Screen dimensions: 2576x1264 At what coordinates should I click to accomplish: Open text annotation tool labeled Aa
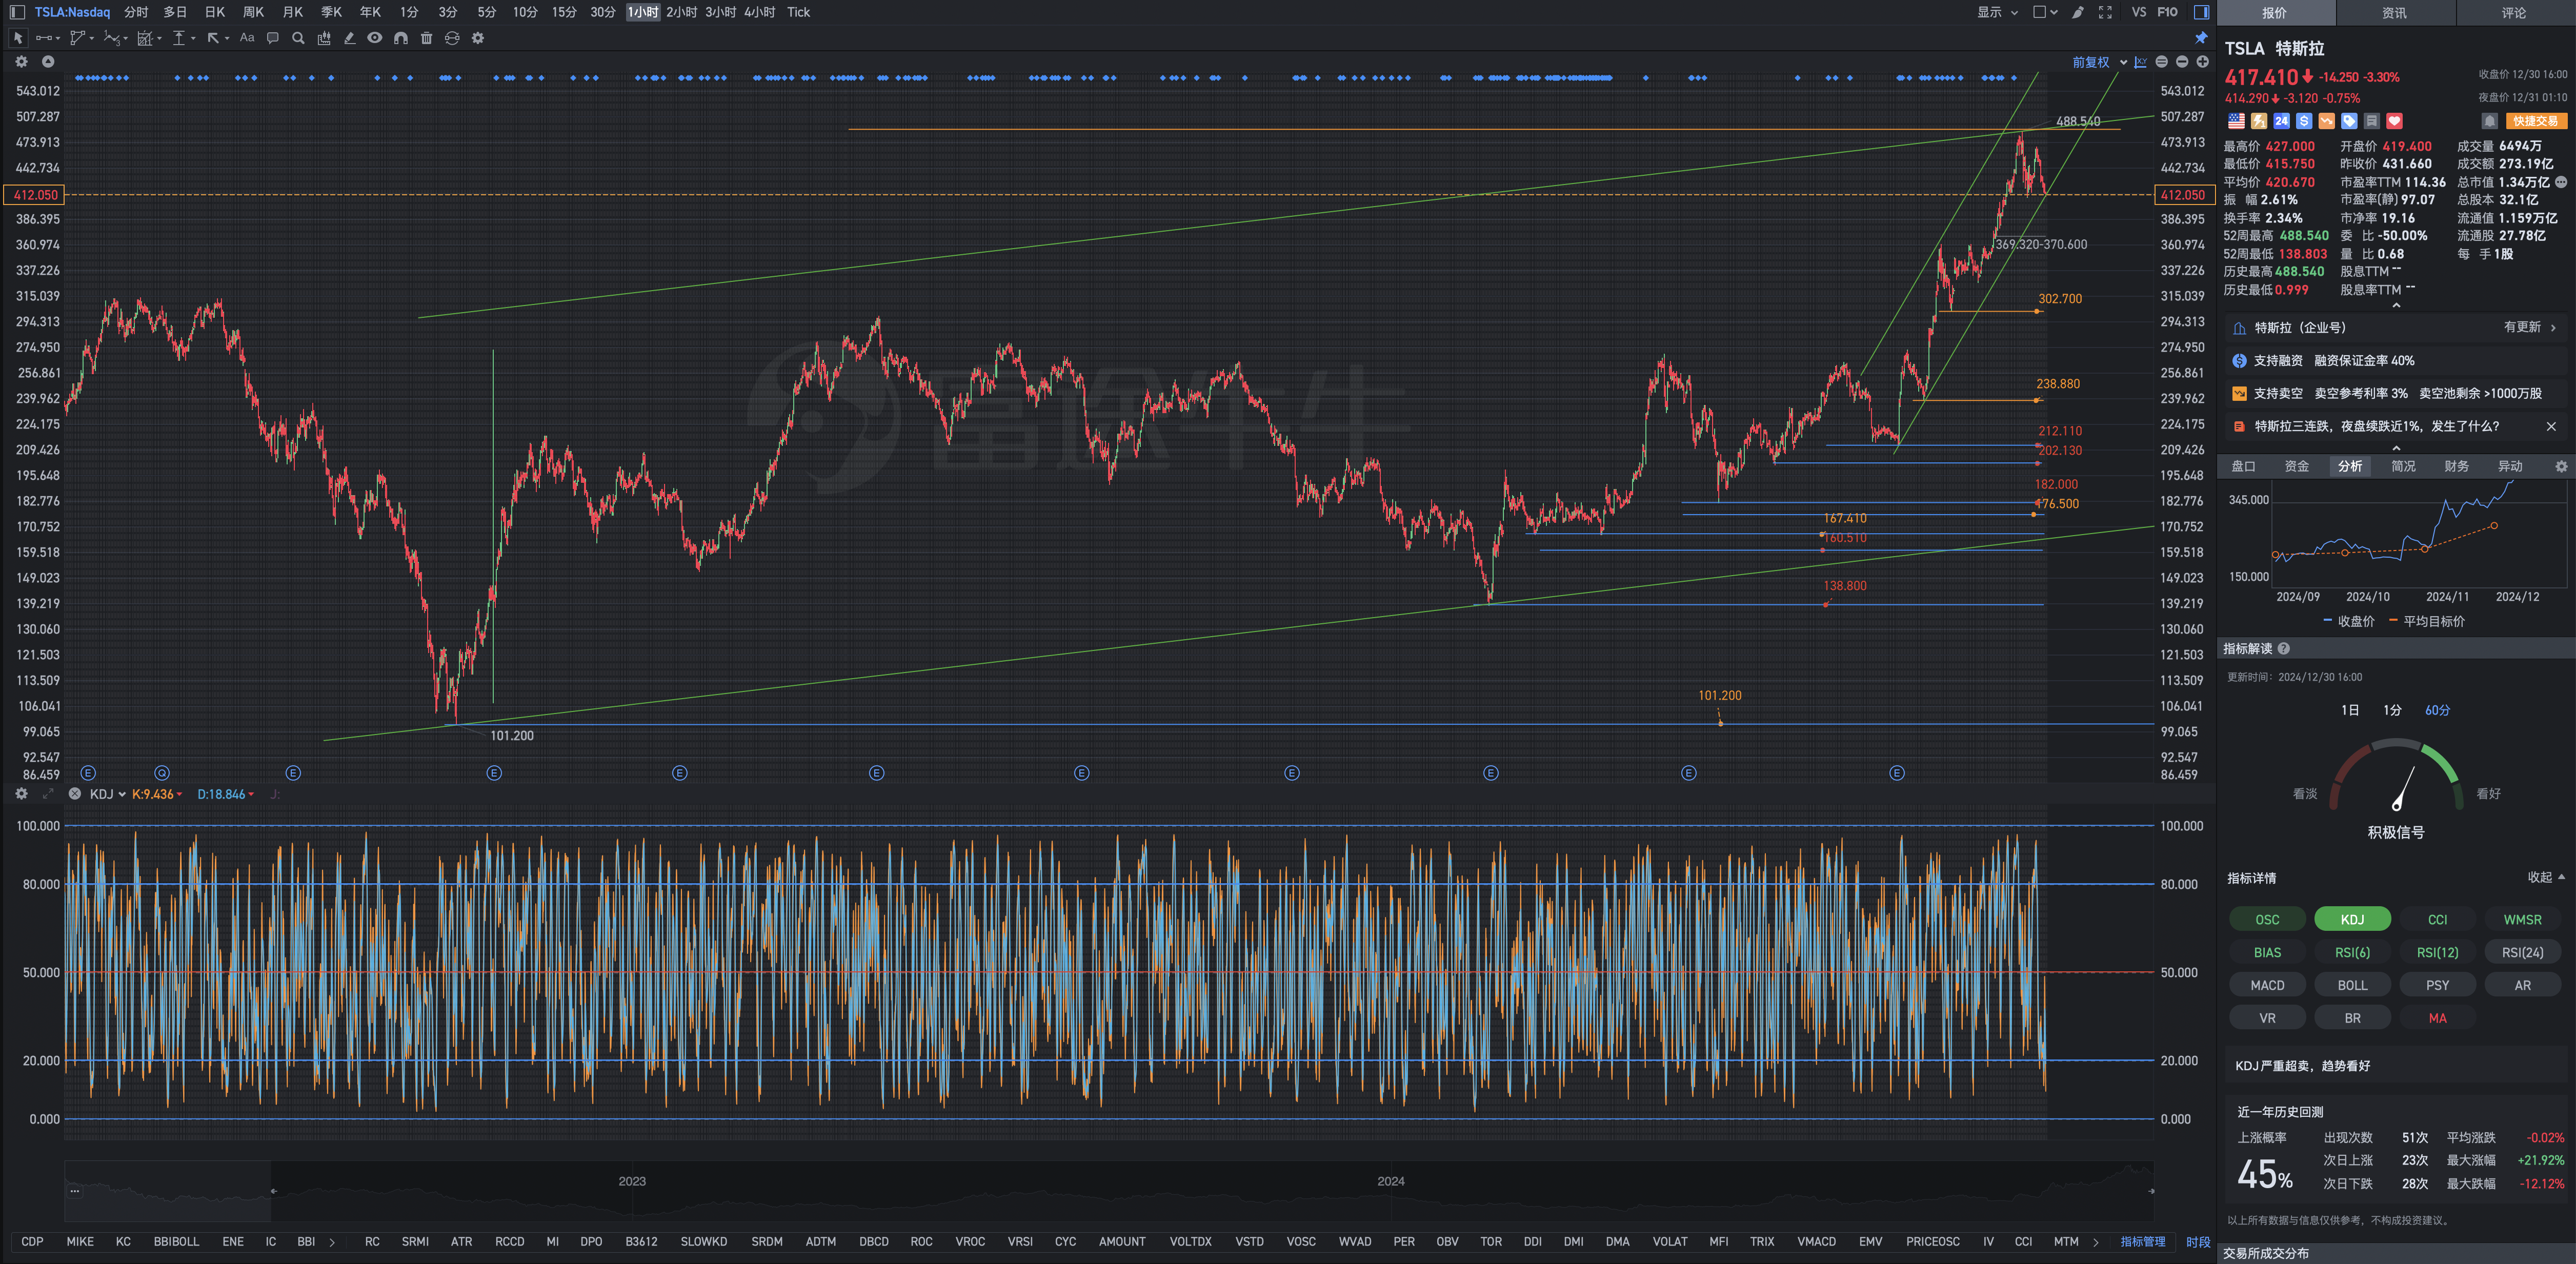coord(247,38)
